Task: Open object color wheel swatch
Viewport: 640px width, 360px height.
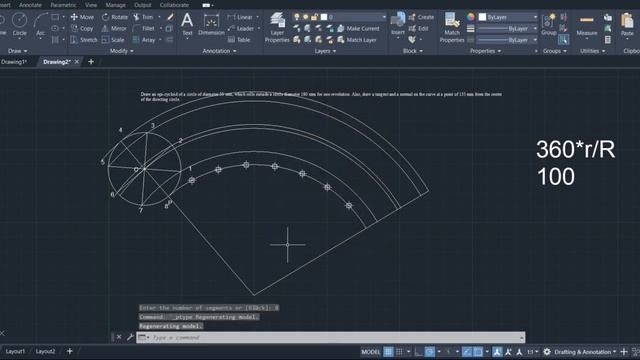Action: 471,17
